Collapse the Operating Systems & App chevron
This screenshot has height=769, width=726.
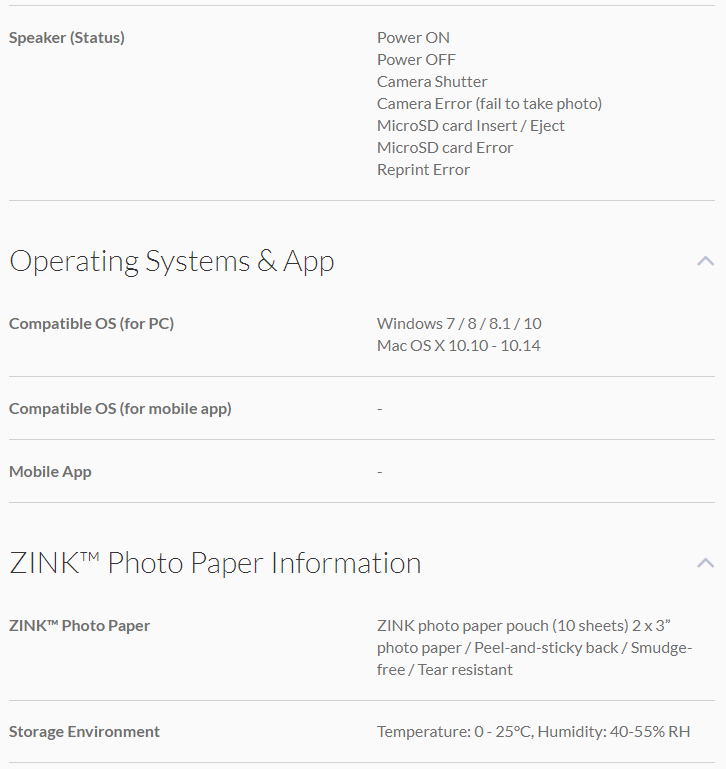click(705, 261)
